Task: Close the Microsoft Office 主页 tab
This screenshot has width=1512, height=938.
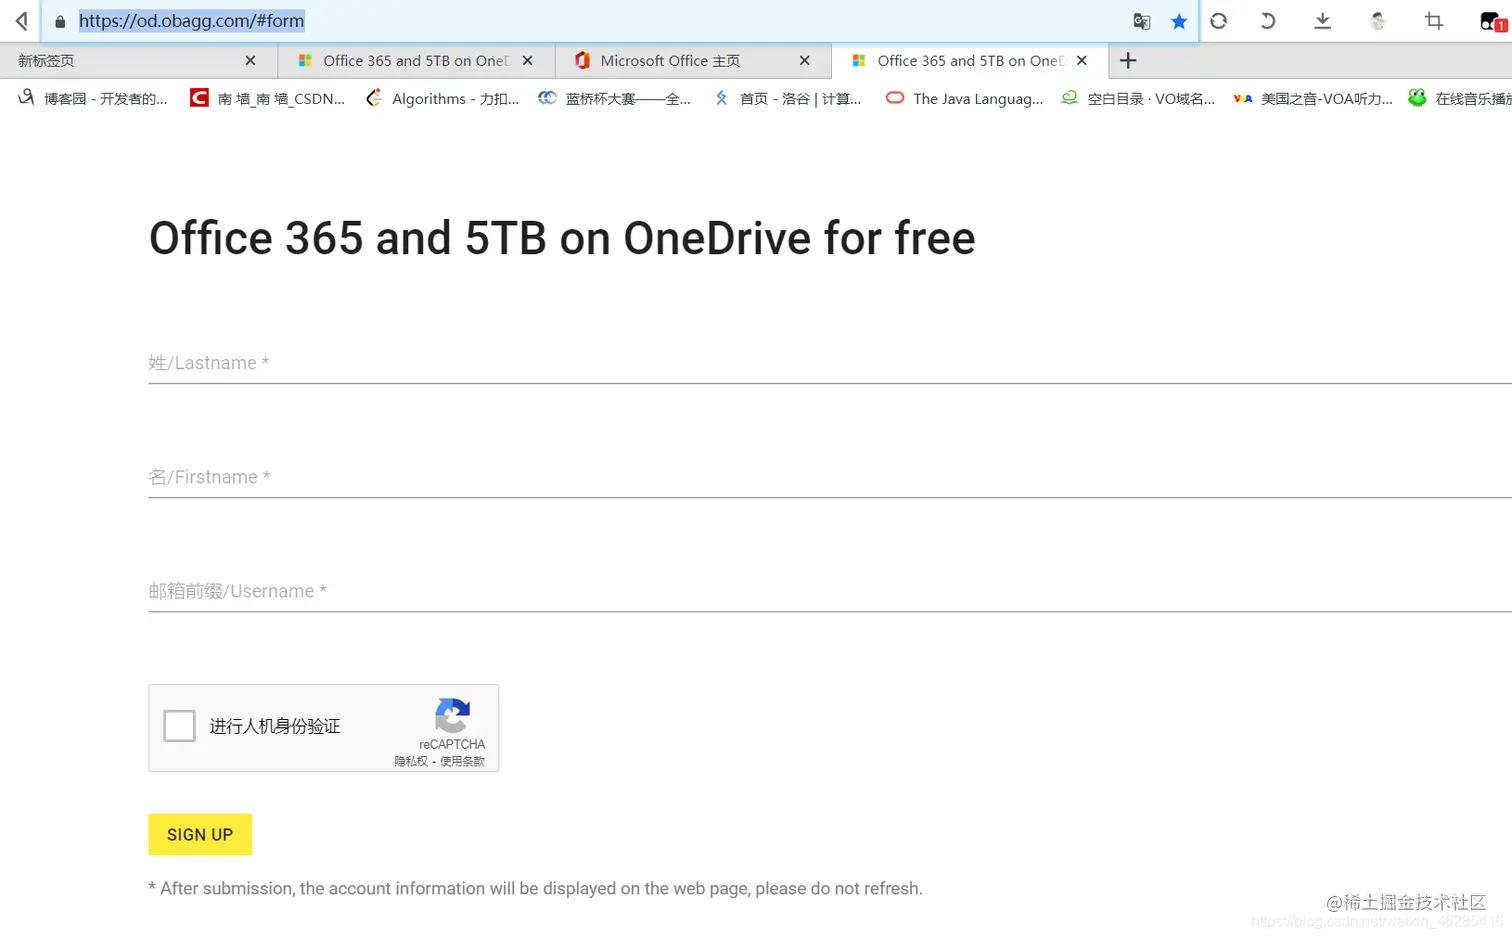Action: tap(804, 61)
